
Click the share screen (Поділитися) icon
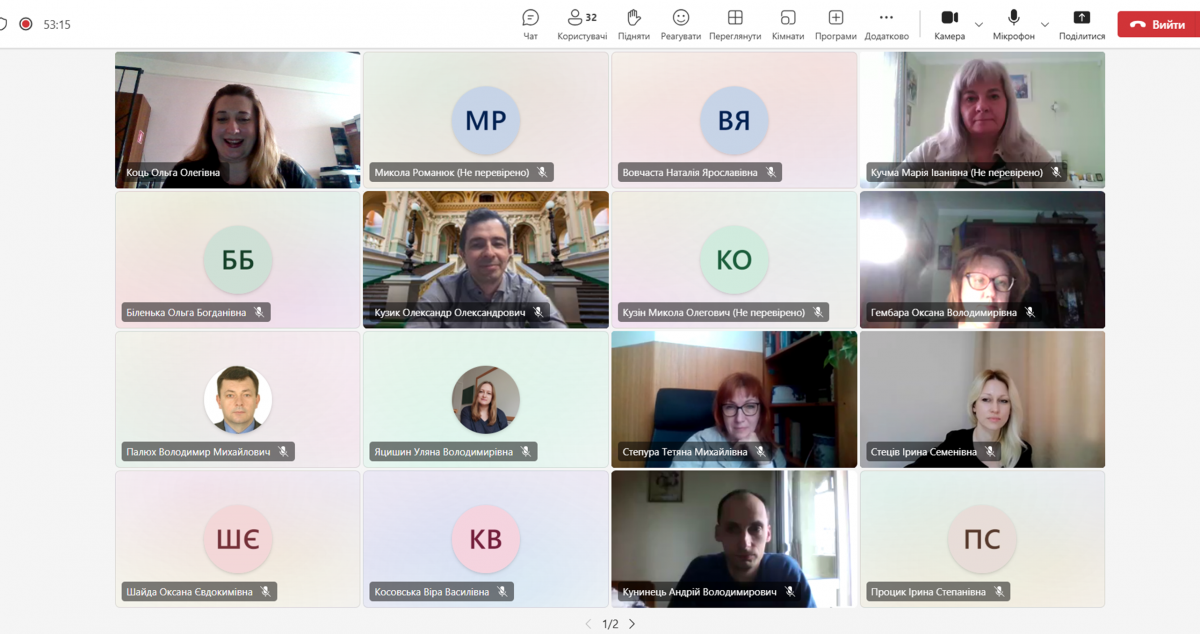click(x=1081, y=23)
